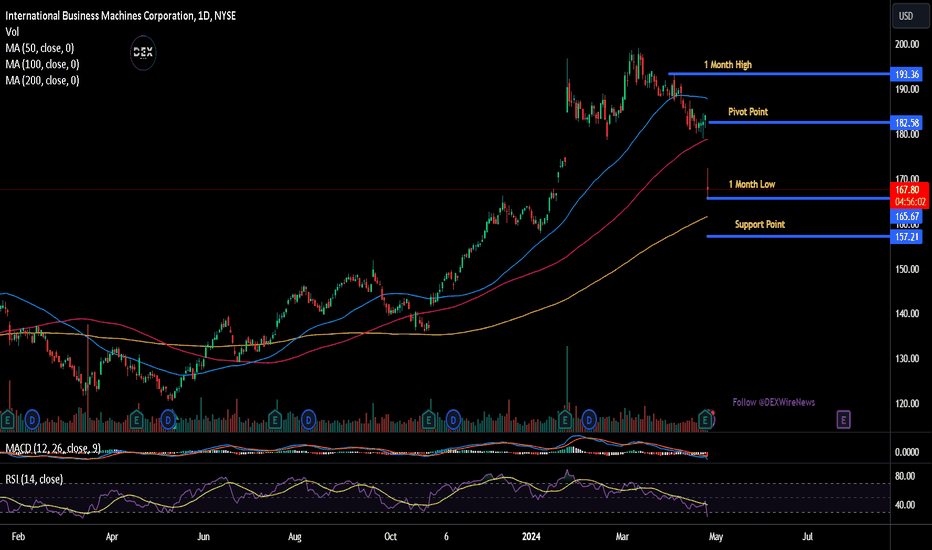932x550 pixels.
Task: Select the Vol indicator legend
Action: [12, 32]
